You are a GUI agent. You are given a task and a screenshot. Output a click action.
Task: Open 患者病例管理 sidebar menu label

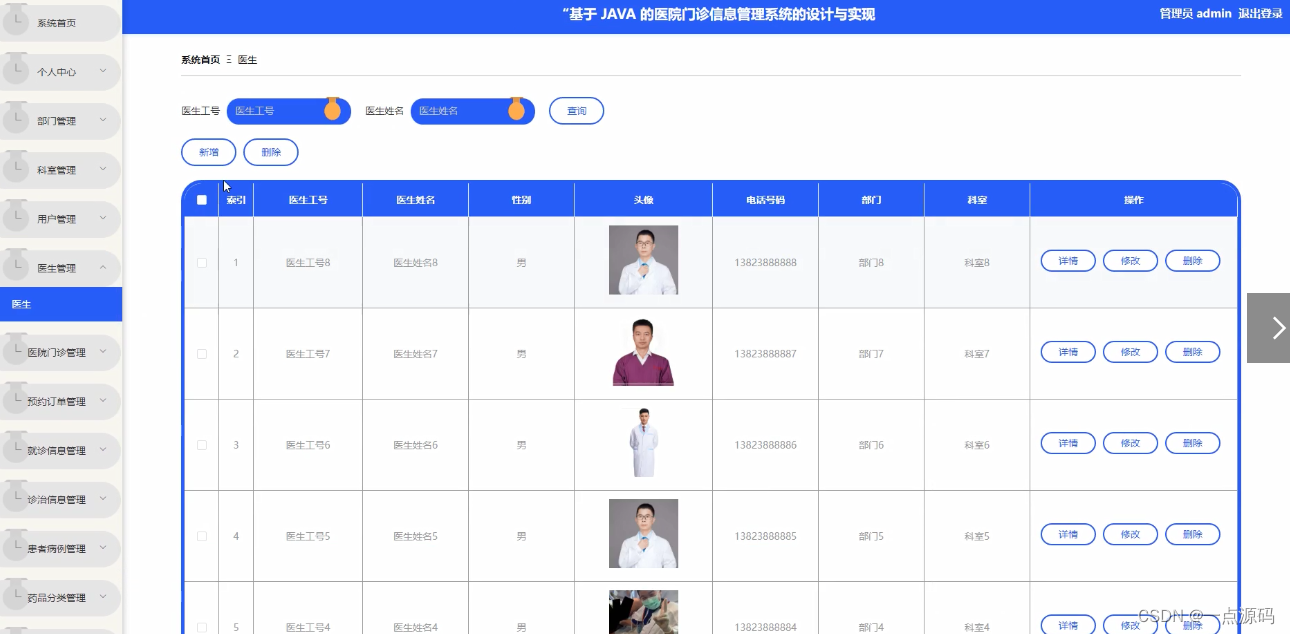pos(57,549)
